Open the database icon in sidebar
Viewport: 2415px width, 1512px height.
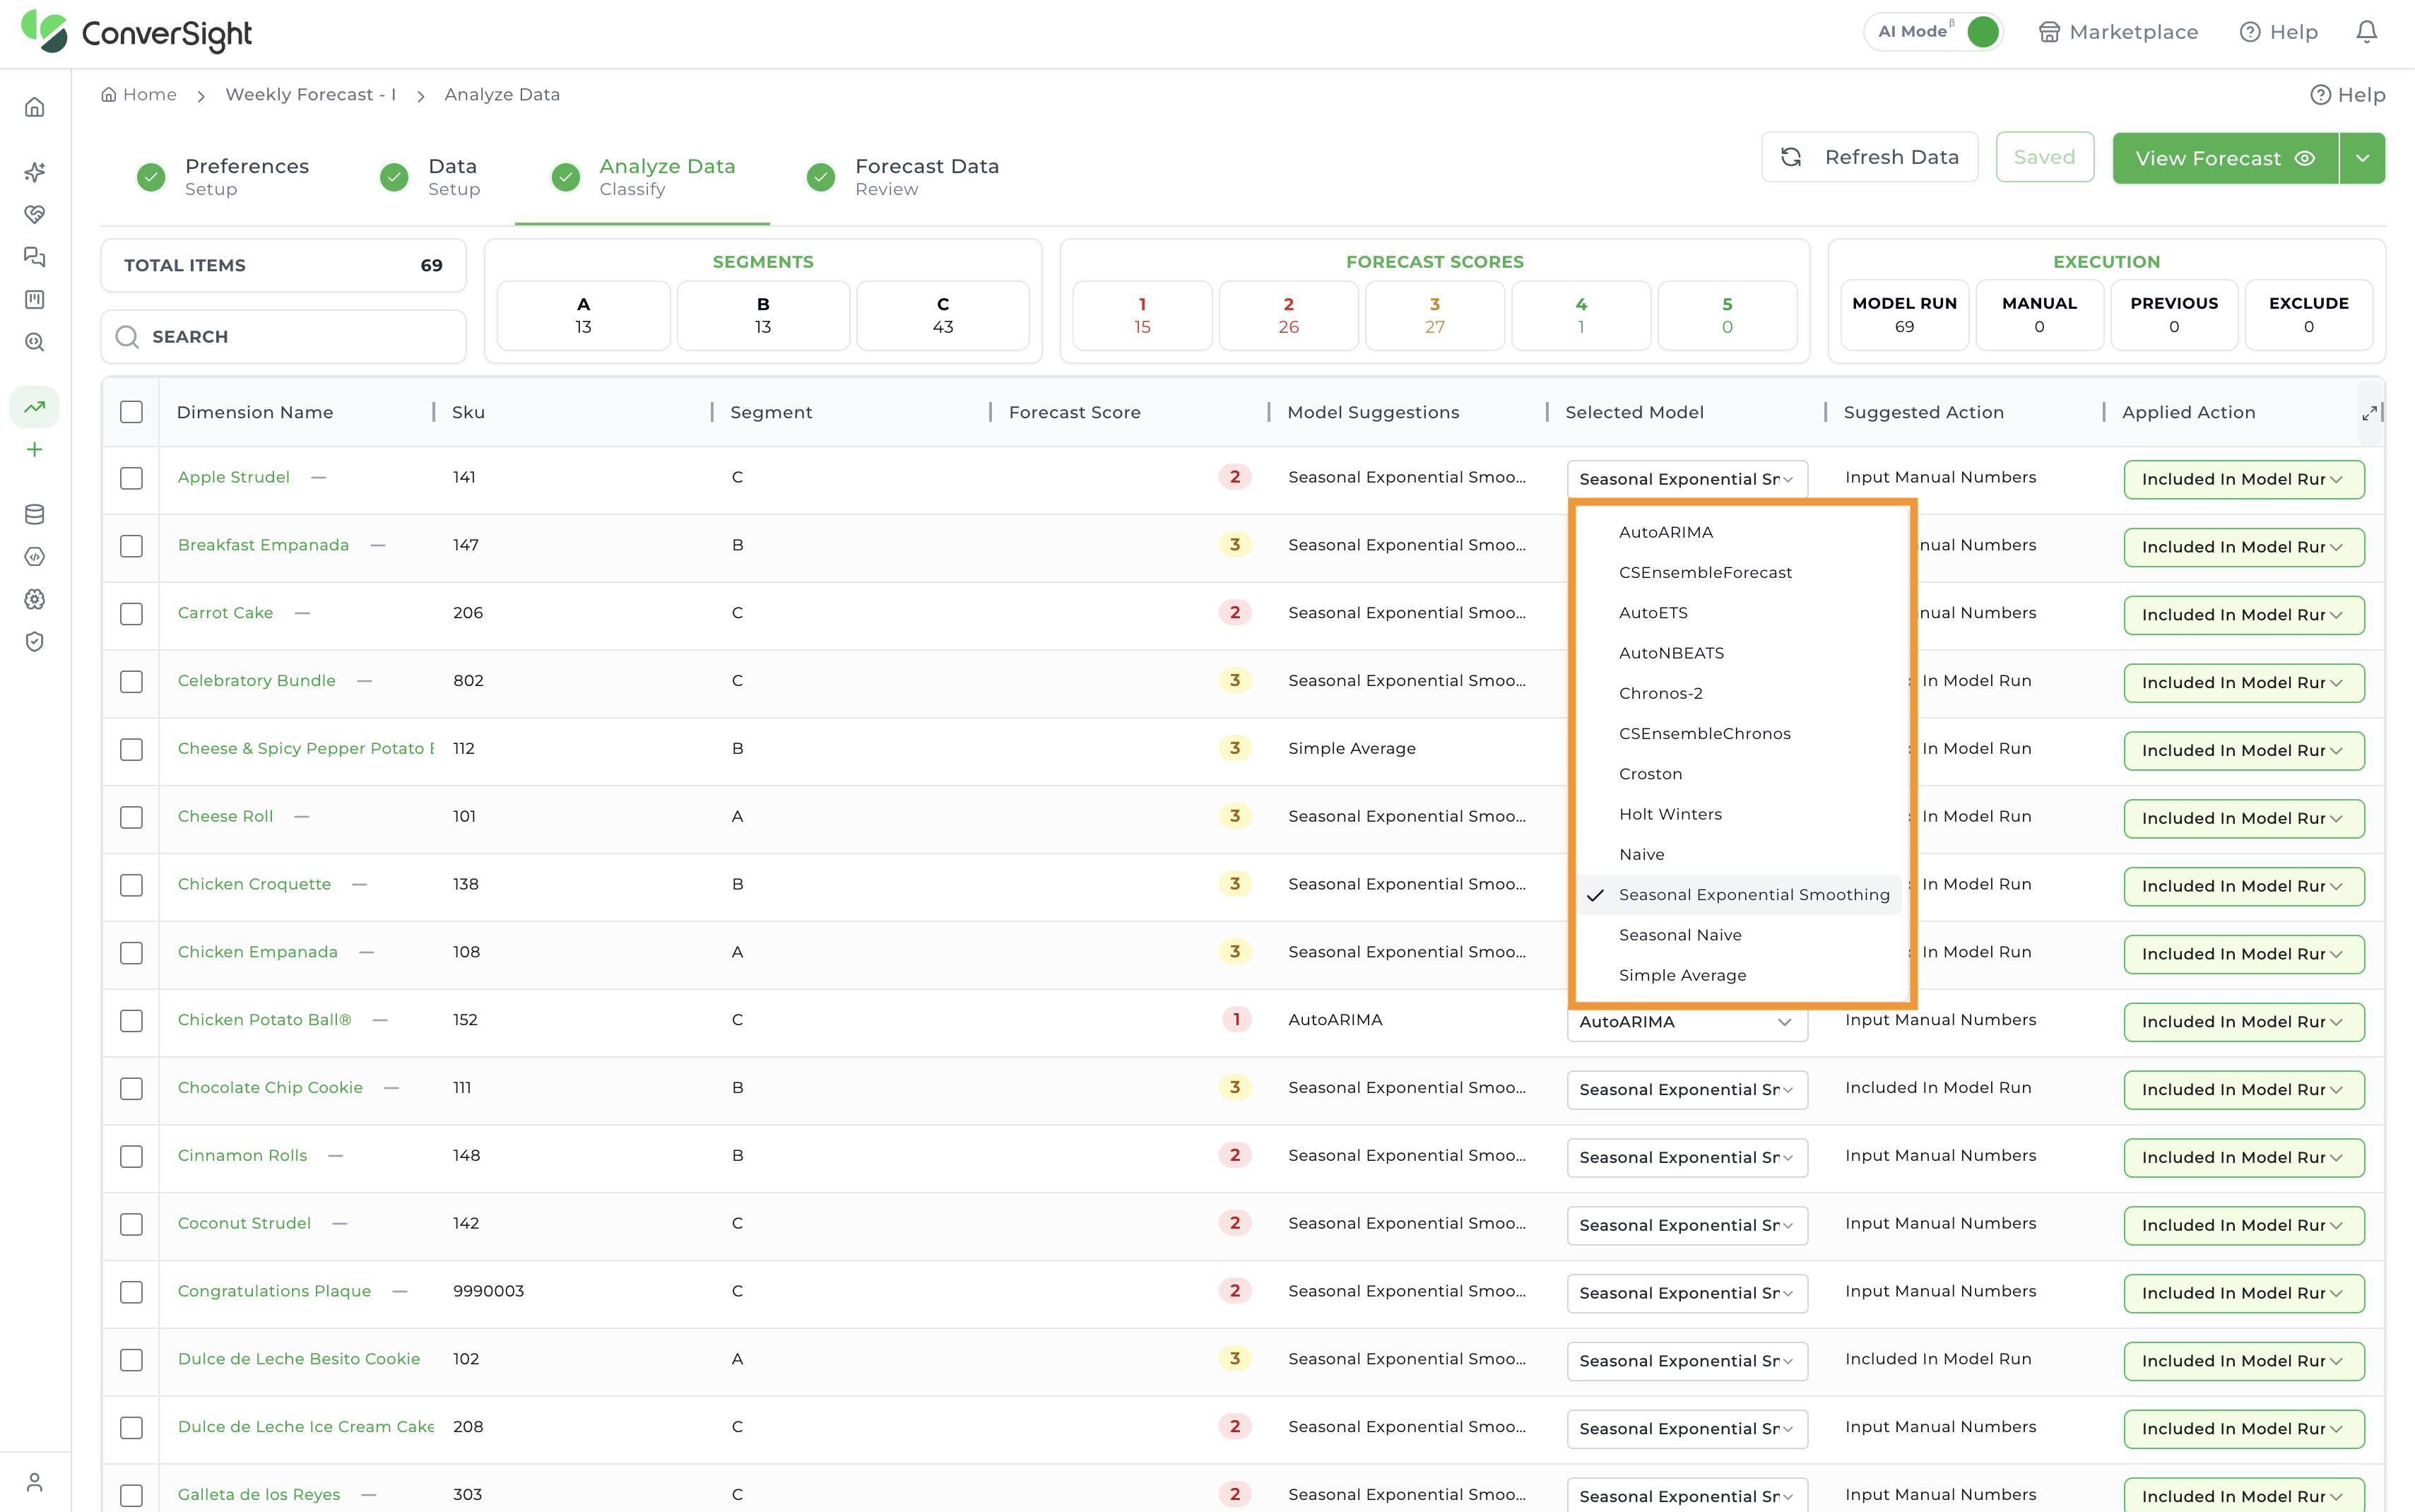35,514
